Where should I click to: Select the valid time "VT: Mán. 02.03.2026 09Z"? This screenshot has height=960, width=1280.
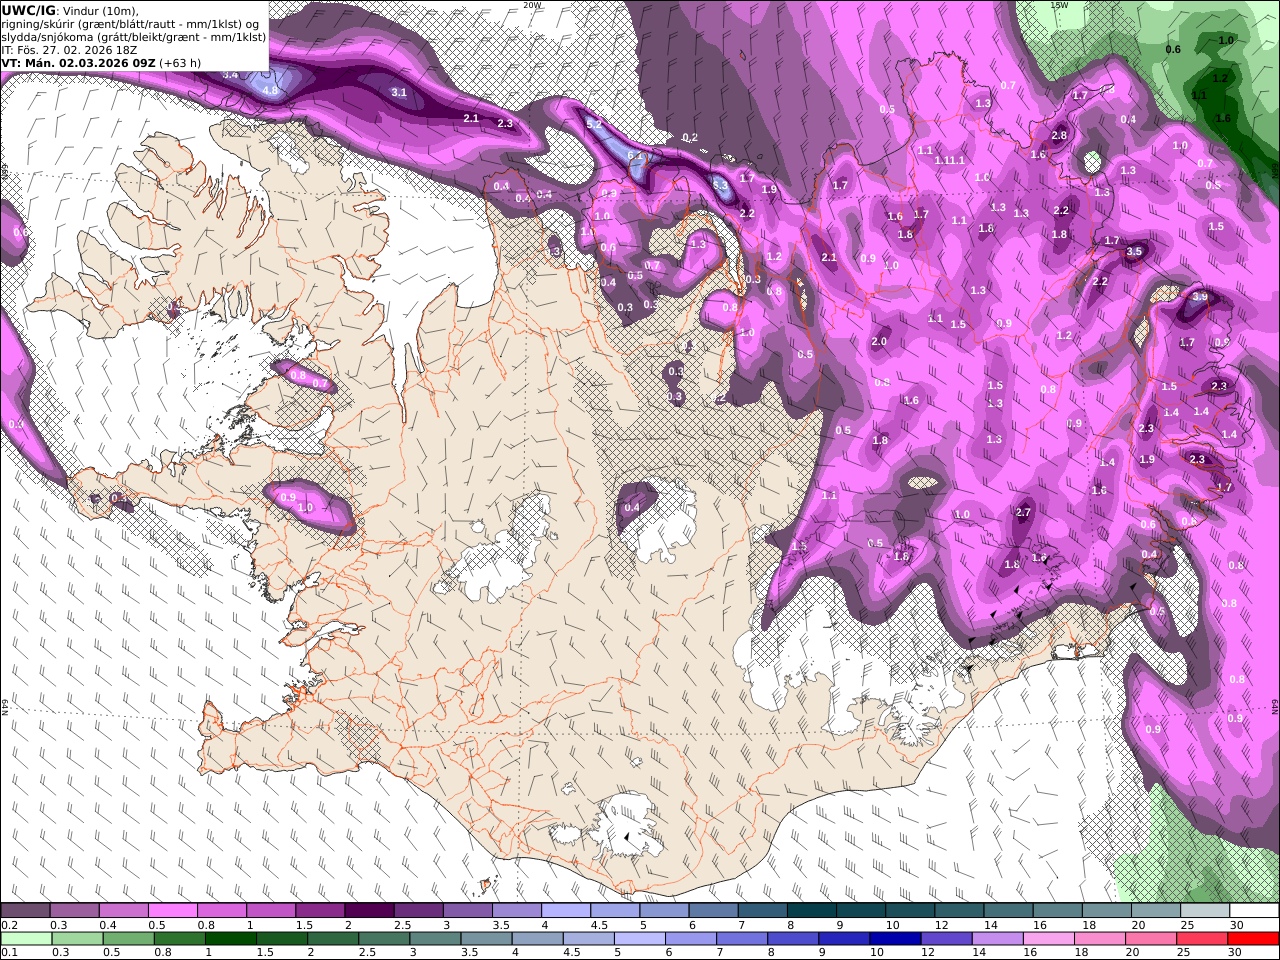pyautogui.click(x=78, y=63)
